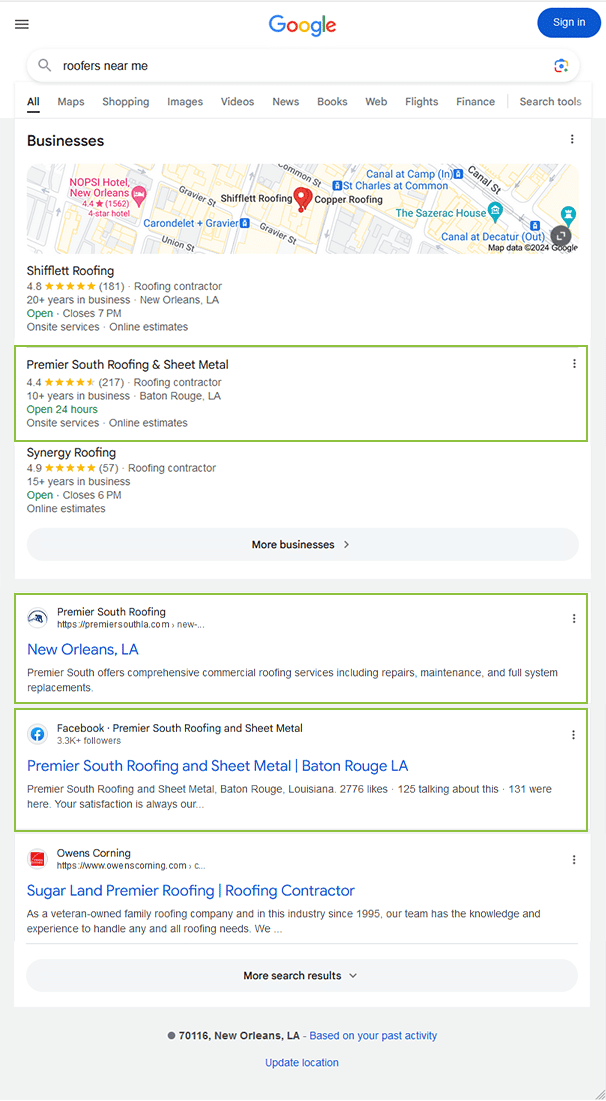The image size is (606, 1101).
Task: Open the hamburger main menu
Action: (22, 24)
